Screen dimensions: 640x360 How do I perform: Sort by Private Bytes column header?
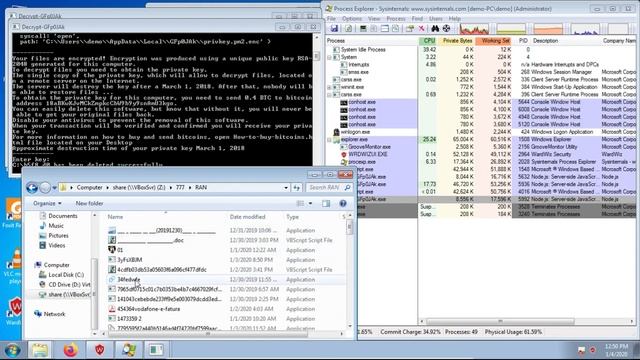pos(456,41)
